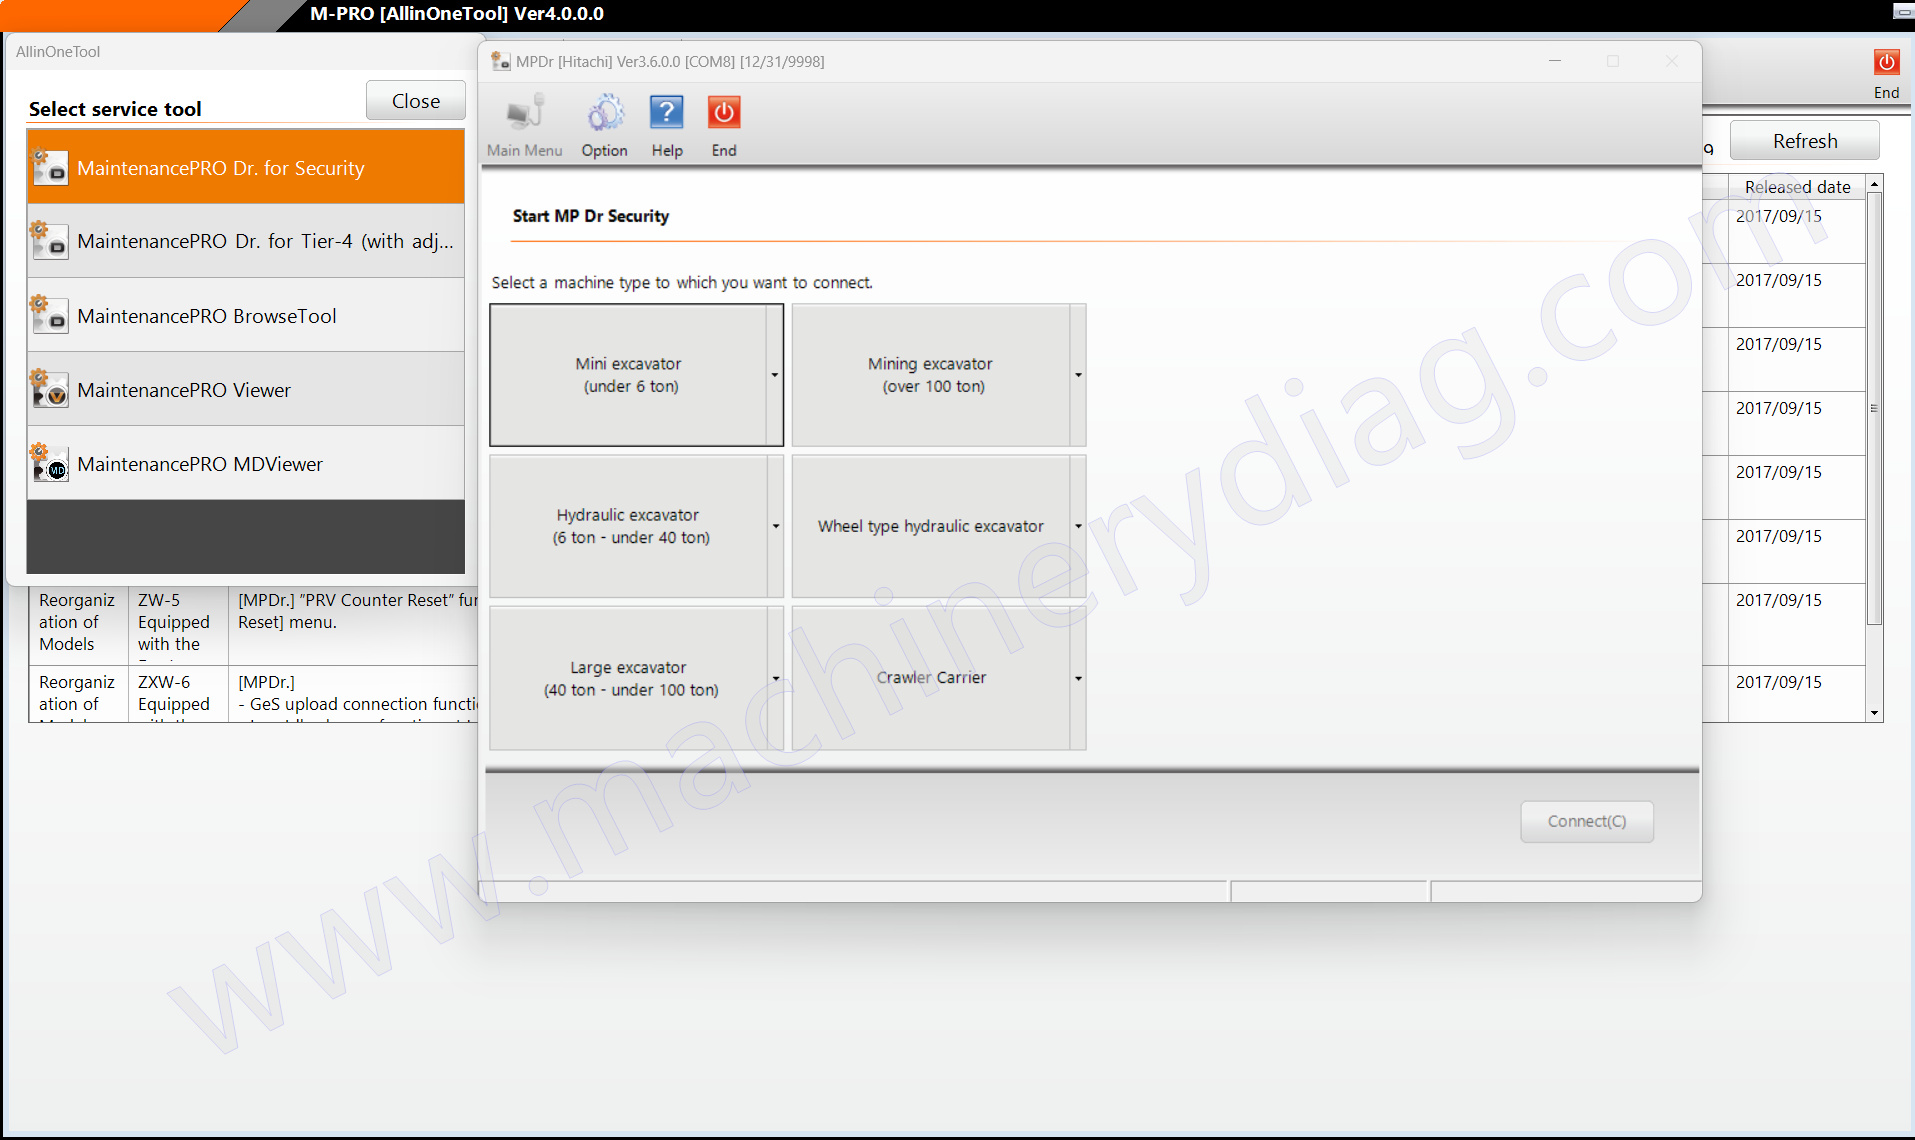This screenshot has height=1140, width=1915.
Task: Click icon beside MaintenancePRO BrowseTool
Action: (x=49, y=315)
